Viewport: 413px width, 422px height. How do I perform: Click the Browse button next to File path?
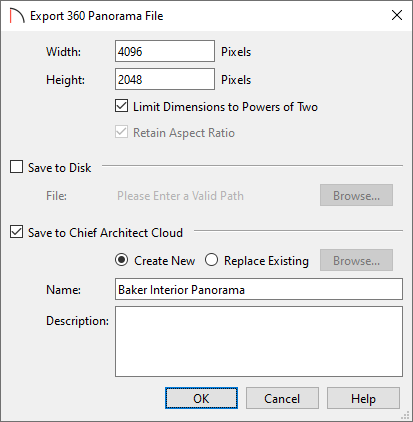pyautogui.click(x=356, y=195)
